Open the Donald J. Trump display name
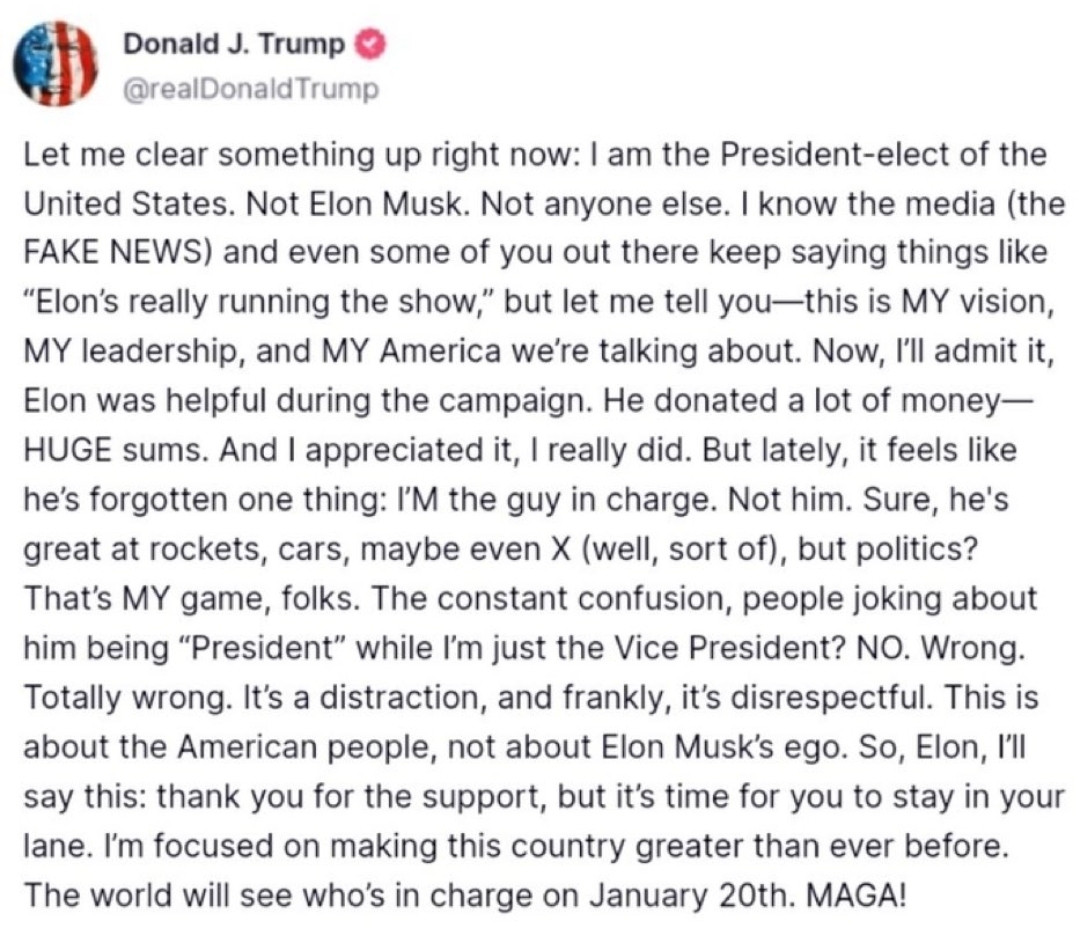Viewport: 1079px width, 931px height. [234, 44]
